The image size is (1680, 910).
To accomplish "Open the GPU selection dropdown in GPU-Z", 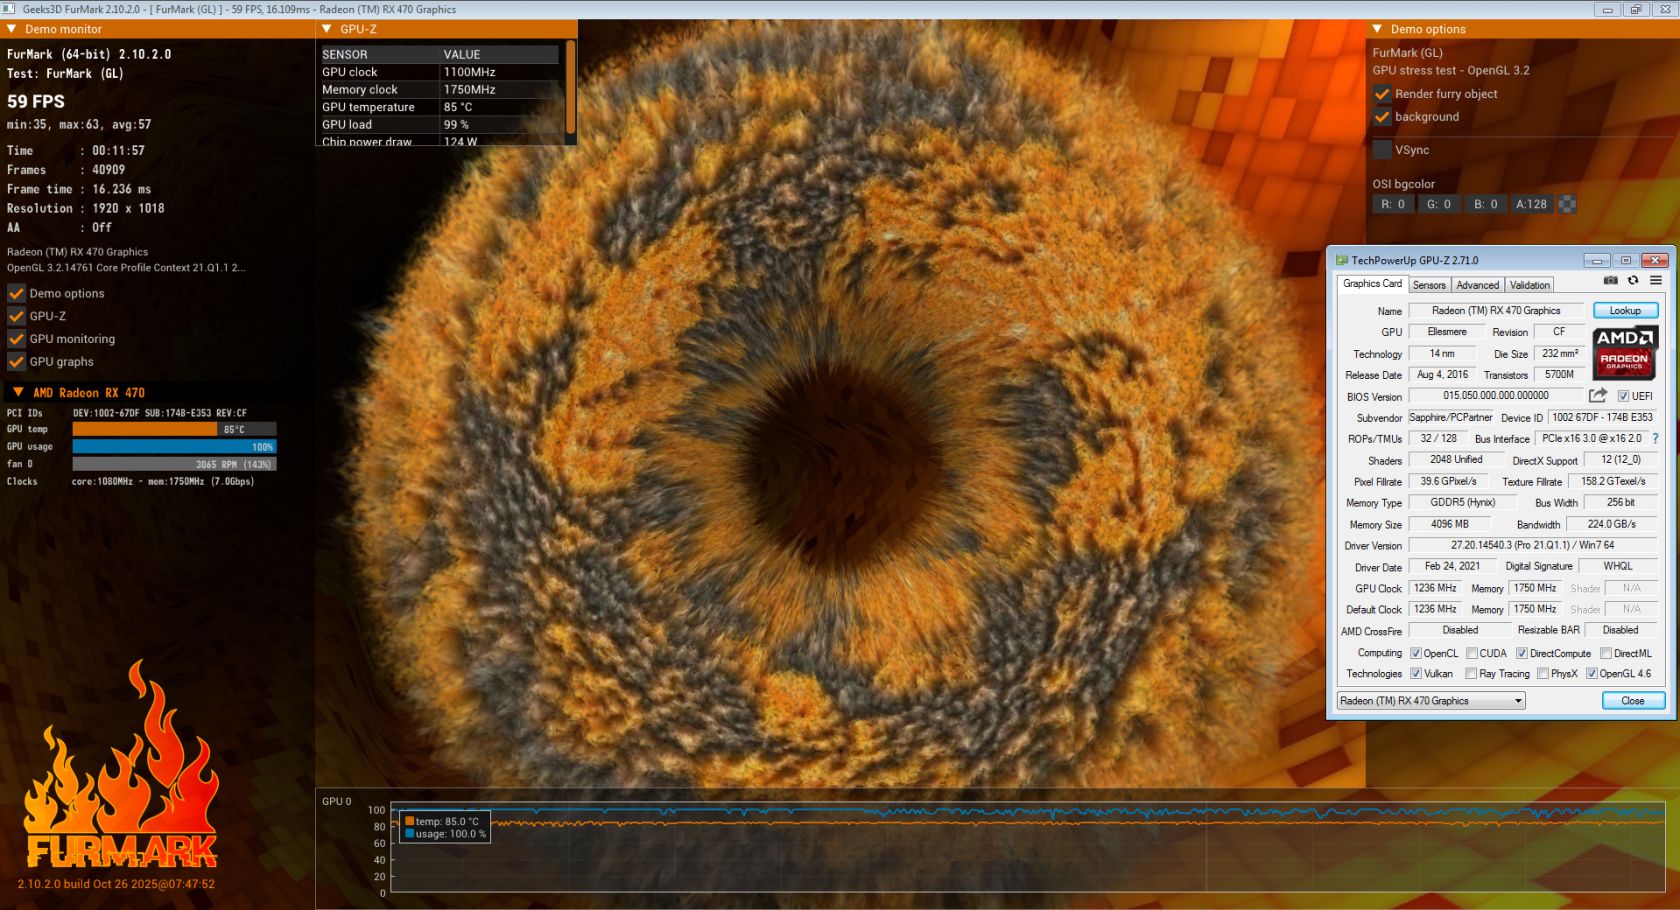I will pos(1431,701).
